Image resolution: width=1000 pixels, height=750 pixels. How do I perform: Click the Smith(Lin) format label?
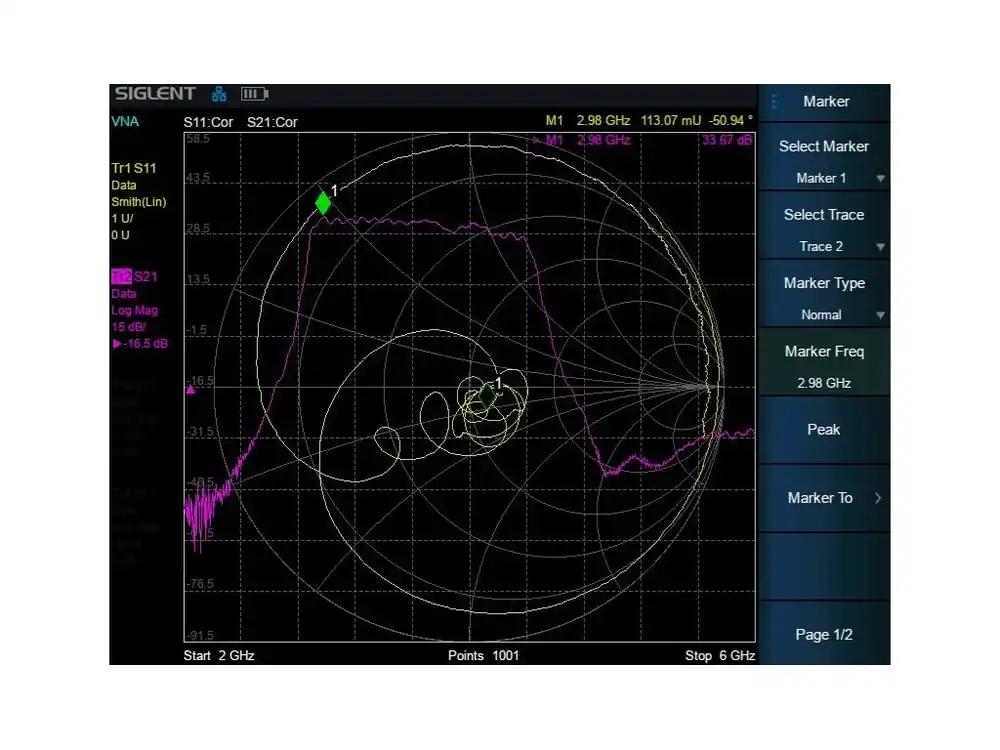(x=138, y=202)
